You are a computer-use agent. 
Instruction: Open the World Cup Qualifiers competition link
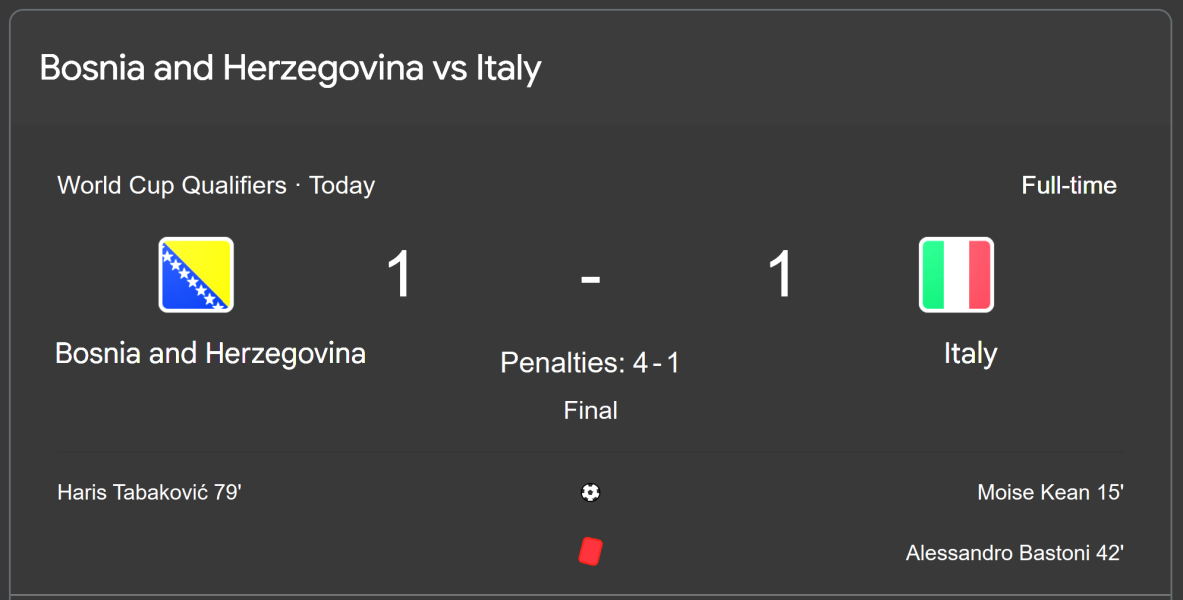[x=171, y=186]
